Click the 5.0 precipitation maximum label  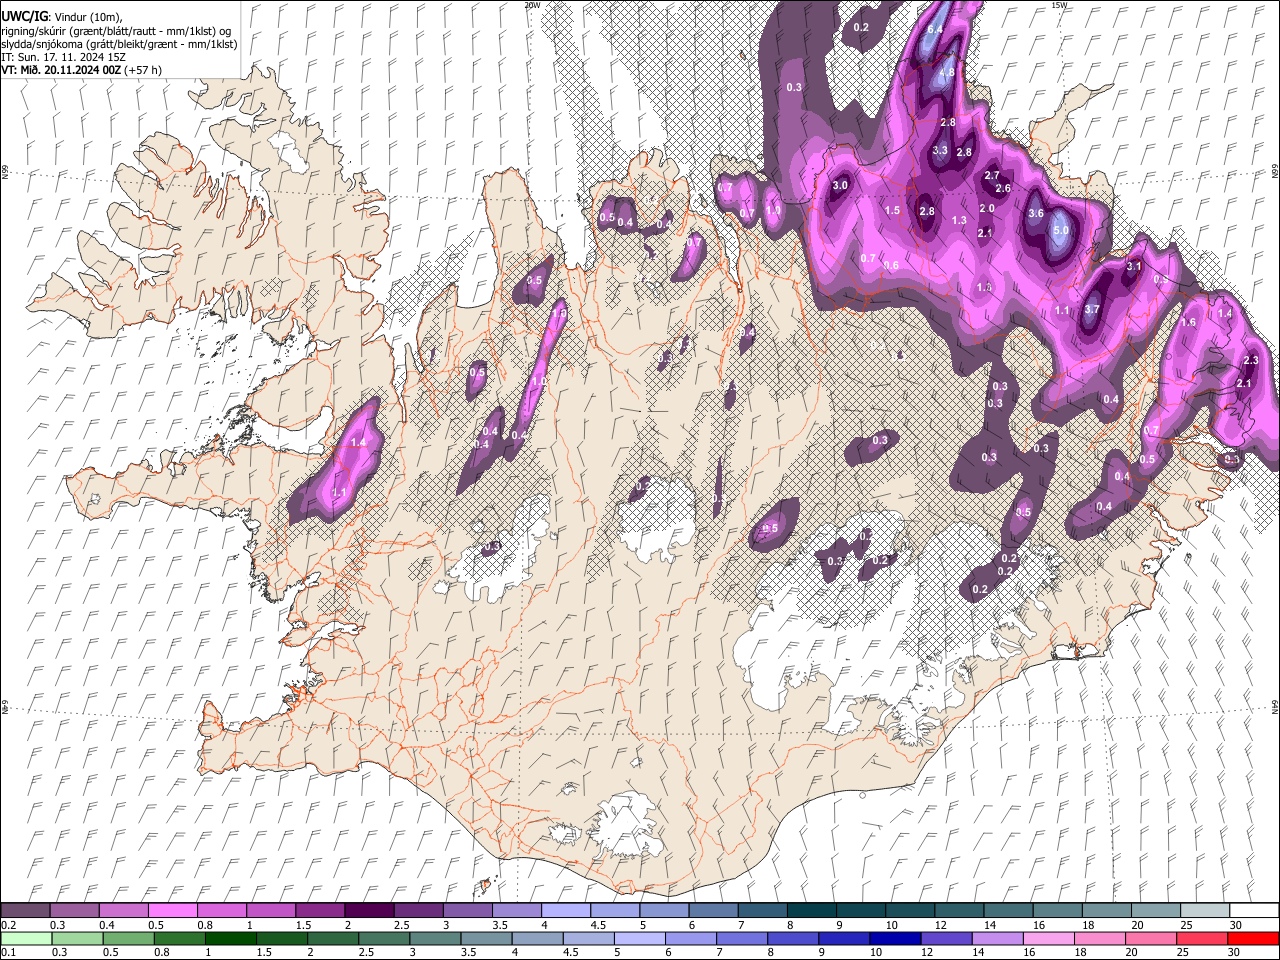point(1061,231)
